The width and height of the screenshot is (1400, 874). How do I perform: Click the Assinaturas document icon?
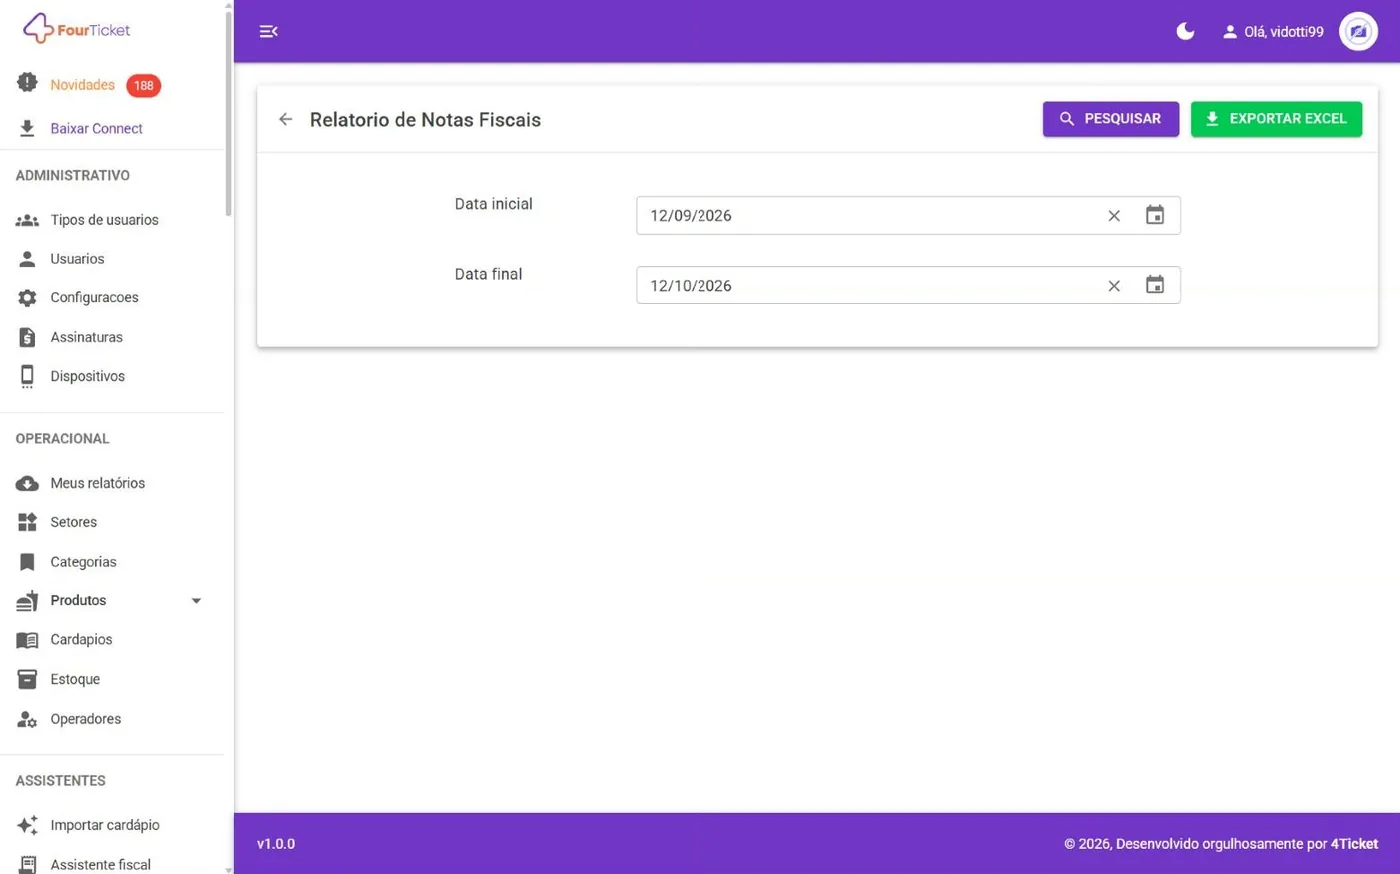[27, 337]
